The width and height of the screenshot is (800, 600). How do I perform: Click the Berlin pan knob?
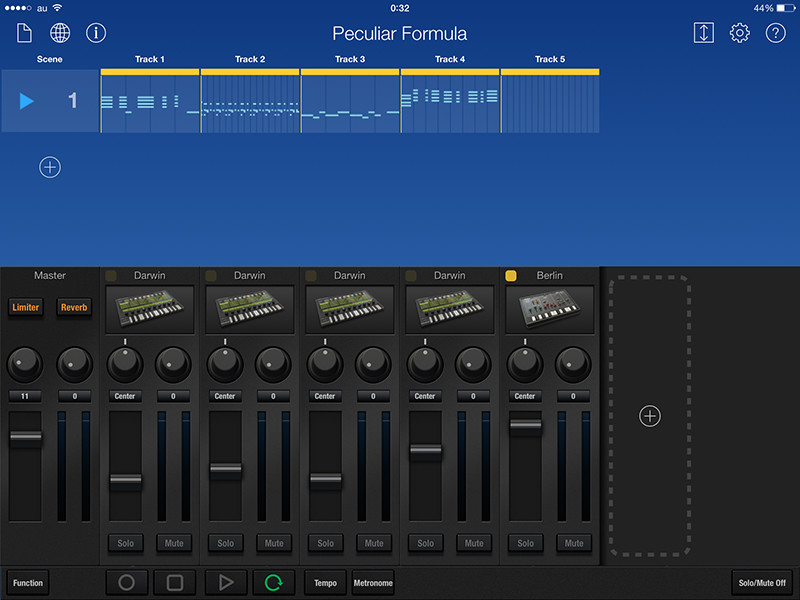[x=524, y=364]
